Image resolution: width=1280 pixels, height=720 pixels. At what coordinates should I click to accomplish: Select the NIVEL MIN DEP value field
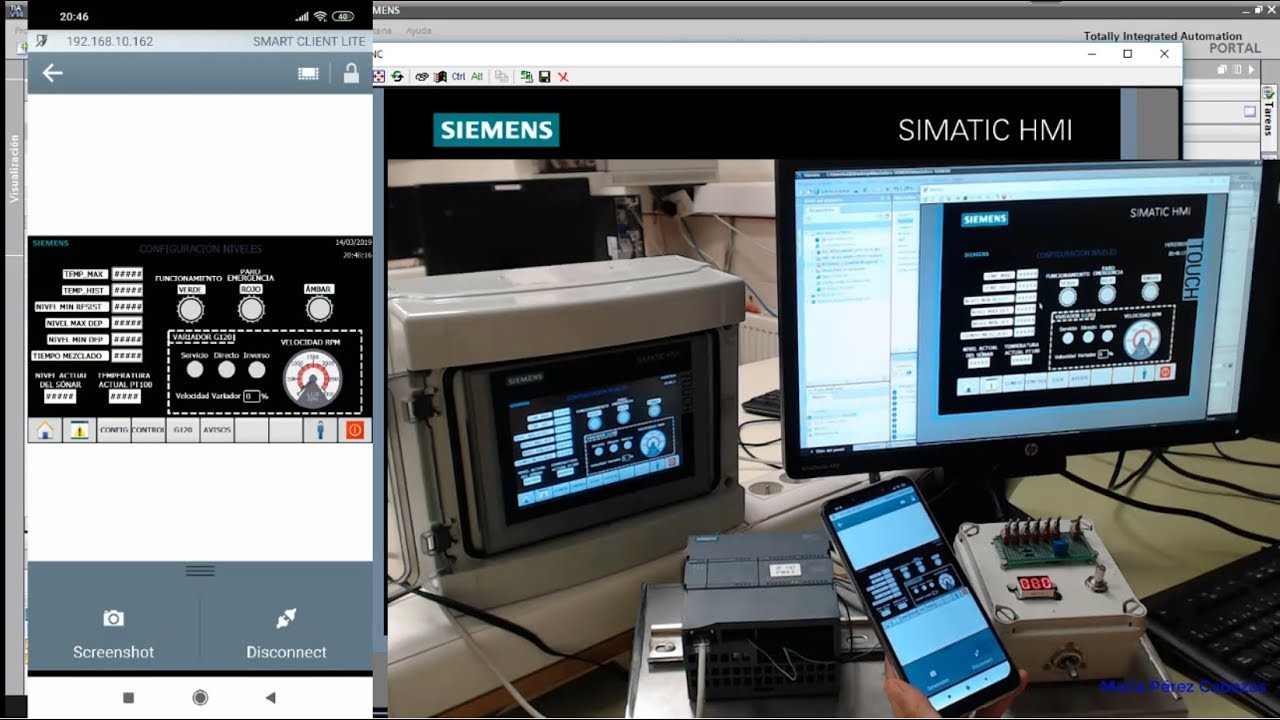click(x=127, y=339)
